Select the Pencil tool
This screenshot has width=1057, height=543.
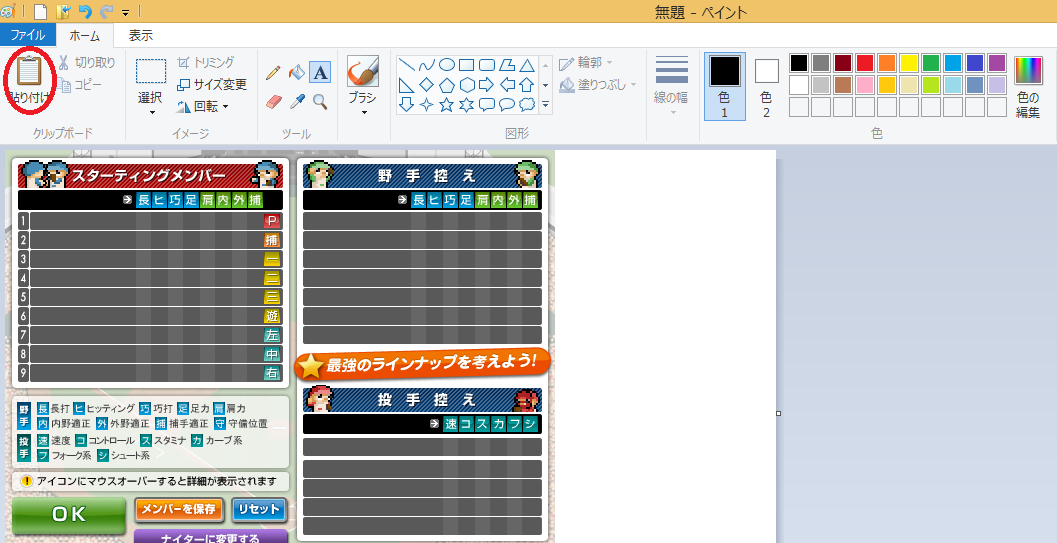click(273, 73)
